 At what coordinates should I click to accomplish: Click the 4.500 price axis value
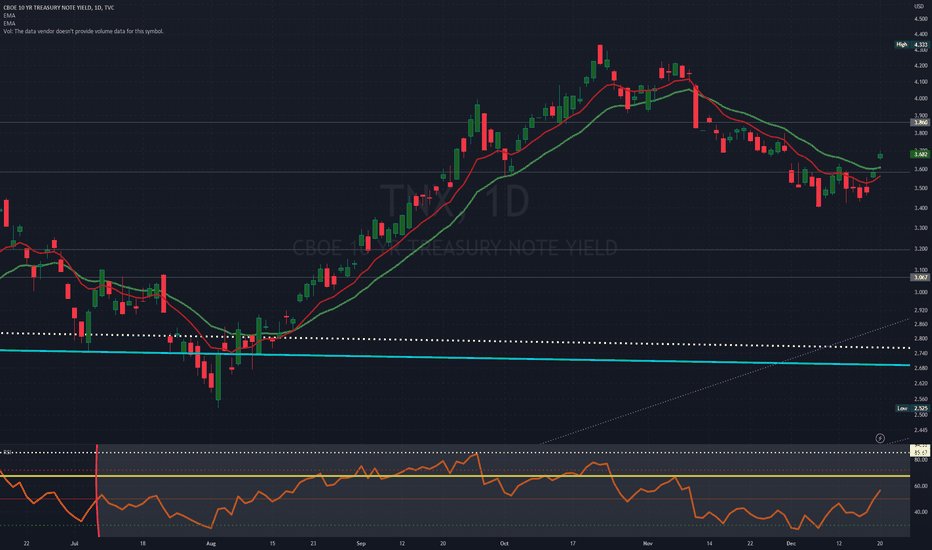click(x=921, y=19)
